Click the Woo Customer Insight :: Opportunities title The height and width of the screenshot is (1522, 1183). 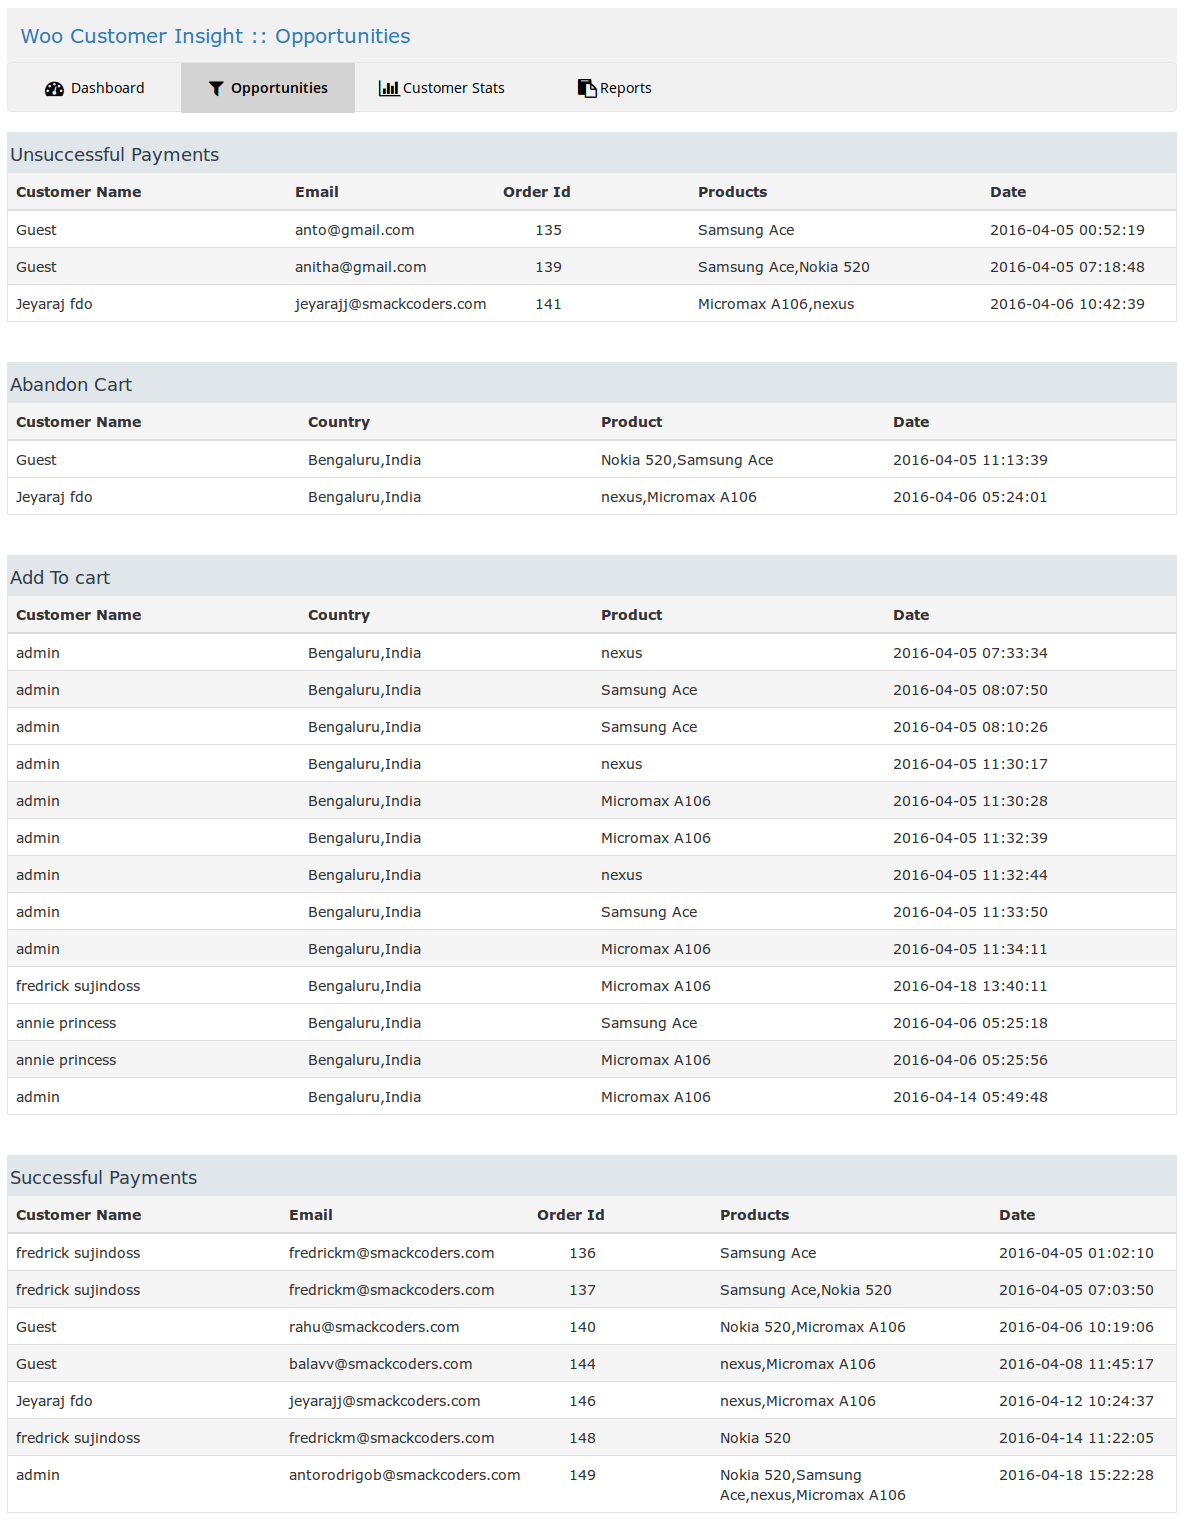tap(215, 36)
